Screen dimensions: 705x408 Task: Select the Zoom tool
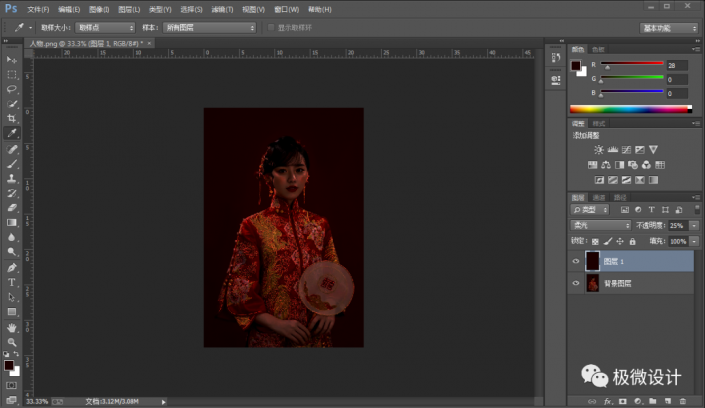pos(12,342)
